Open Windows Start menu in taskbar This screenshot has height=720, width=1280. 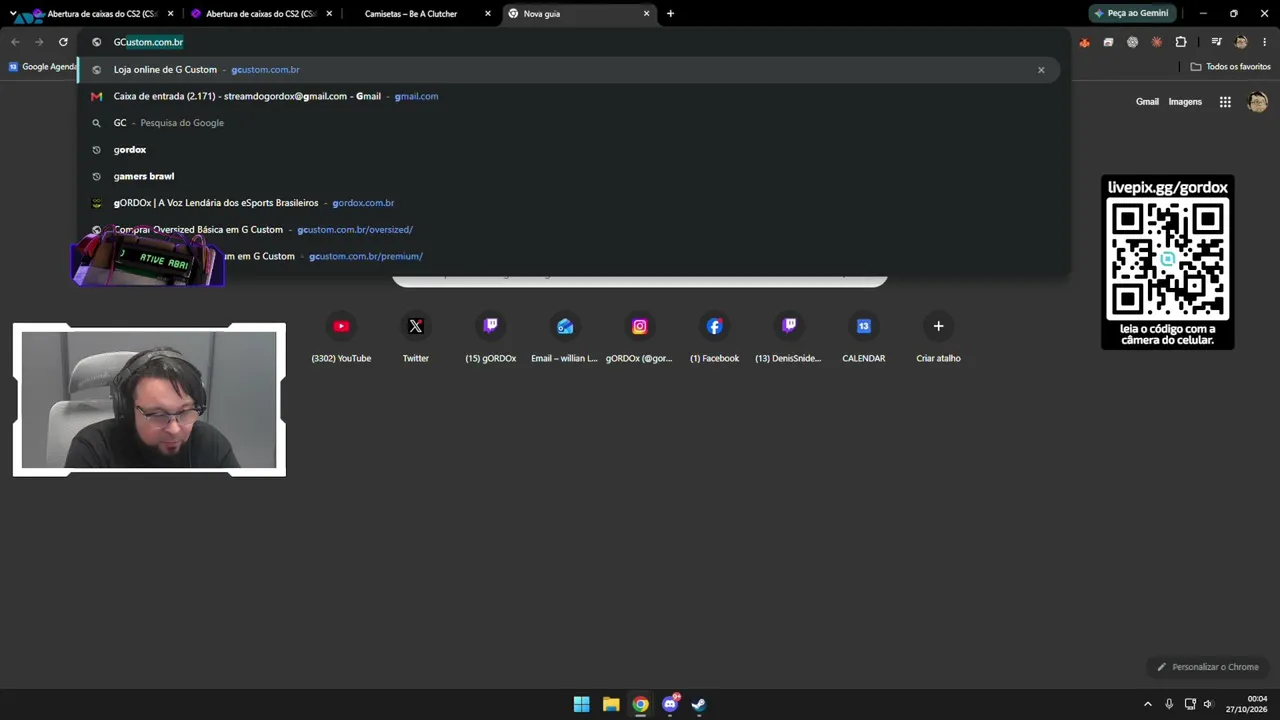(x=581, y=704)
